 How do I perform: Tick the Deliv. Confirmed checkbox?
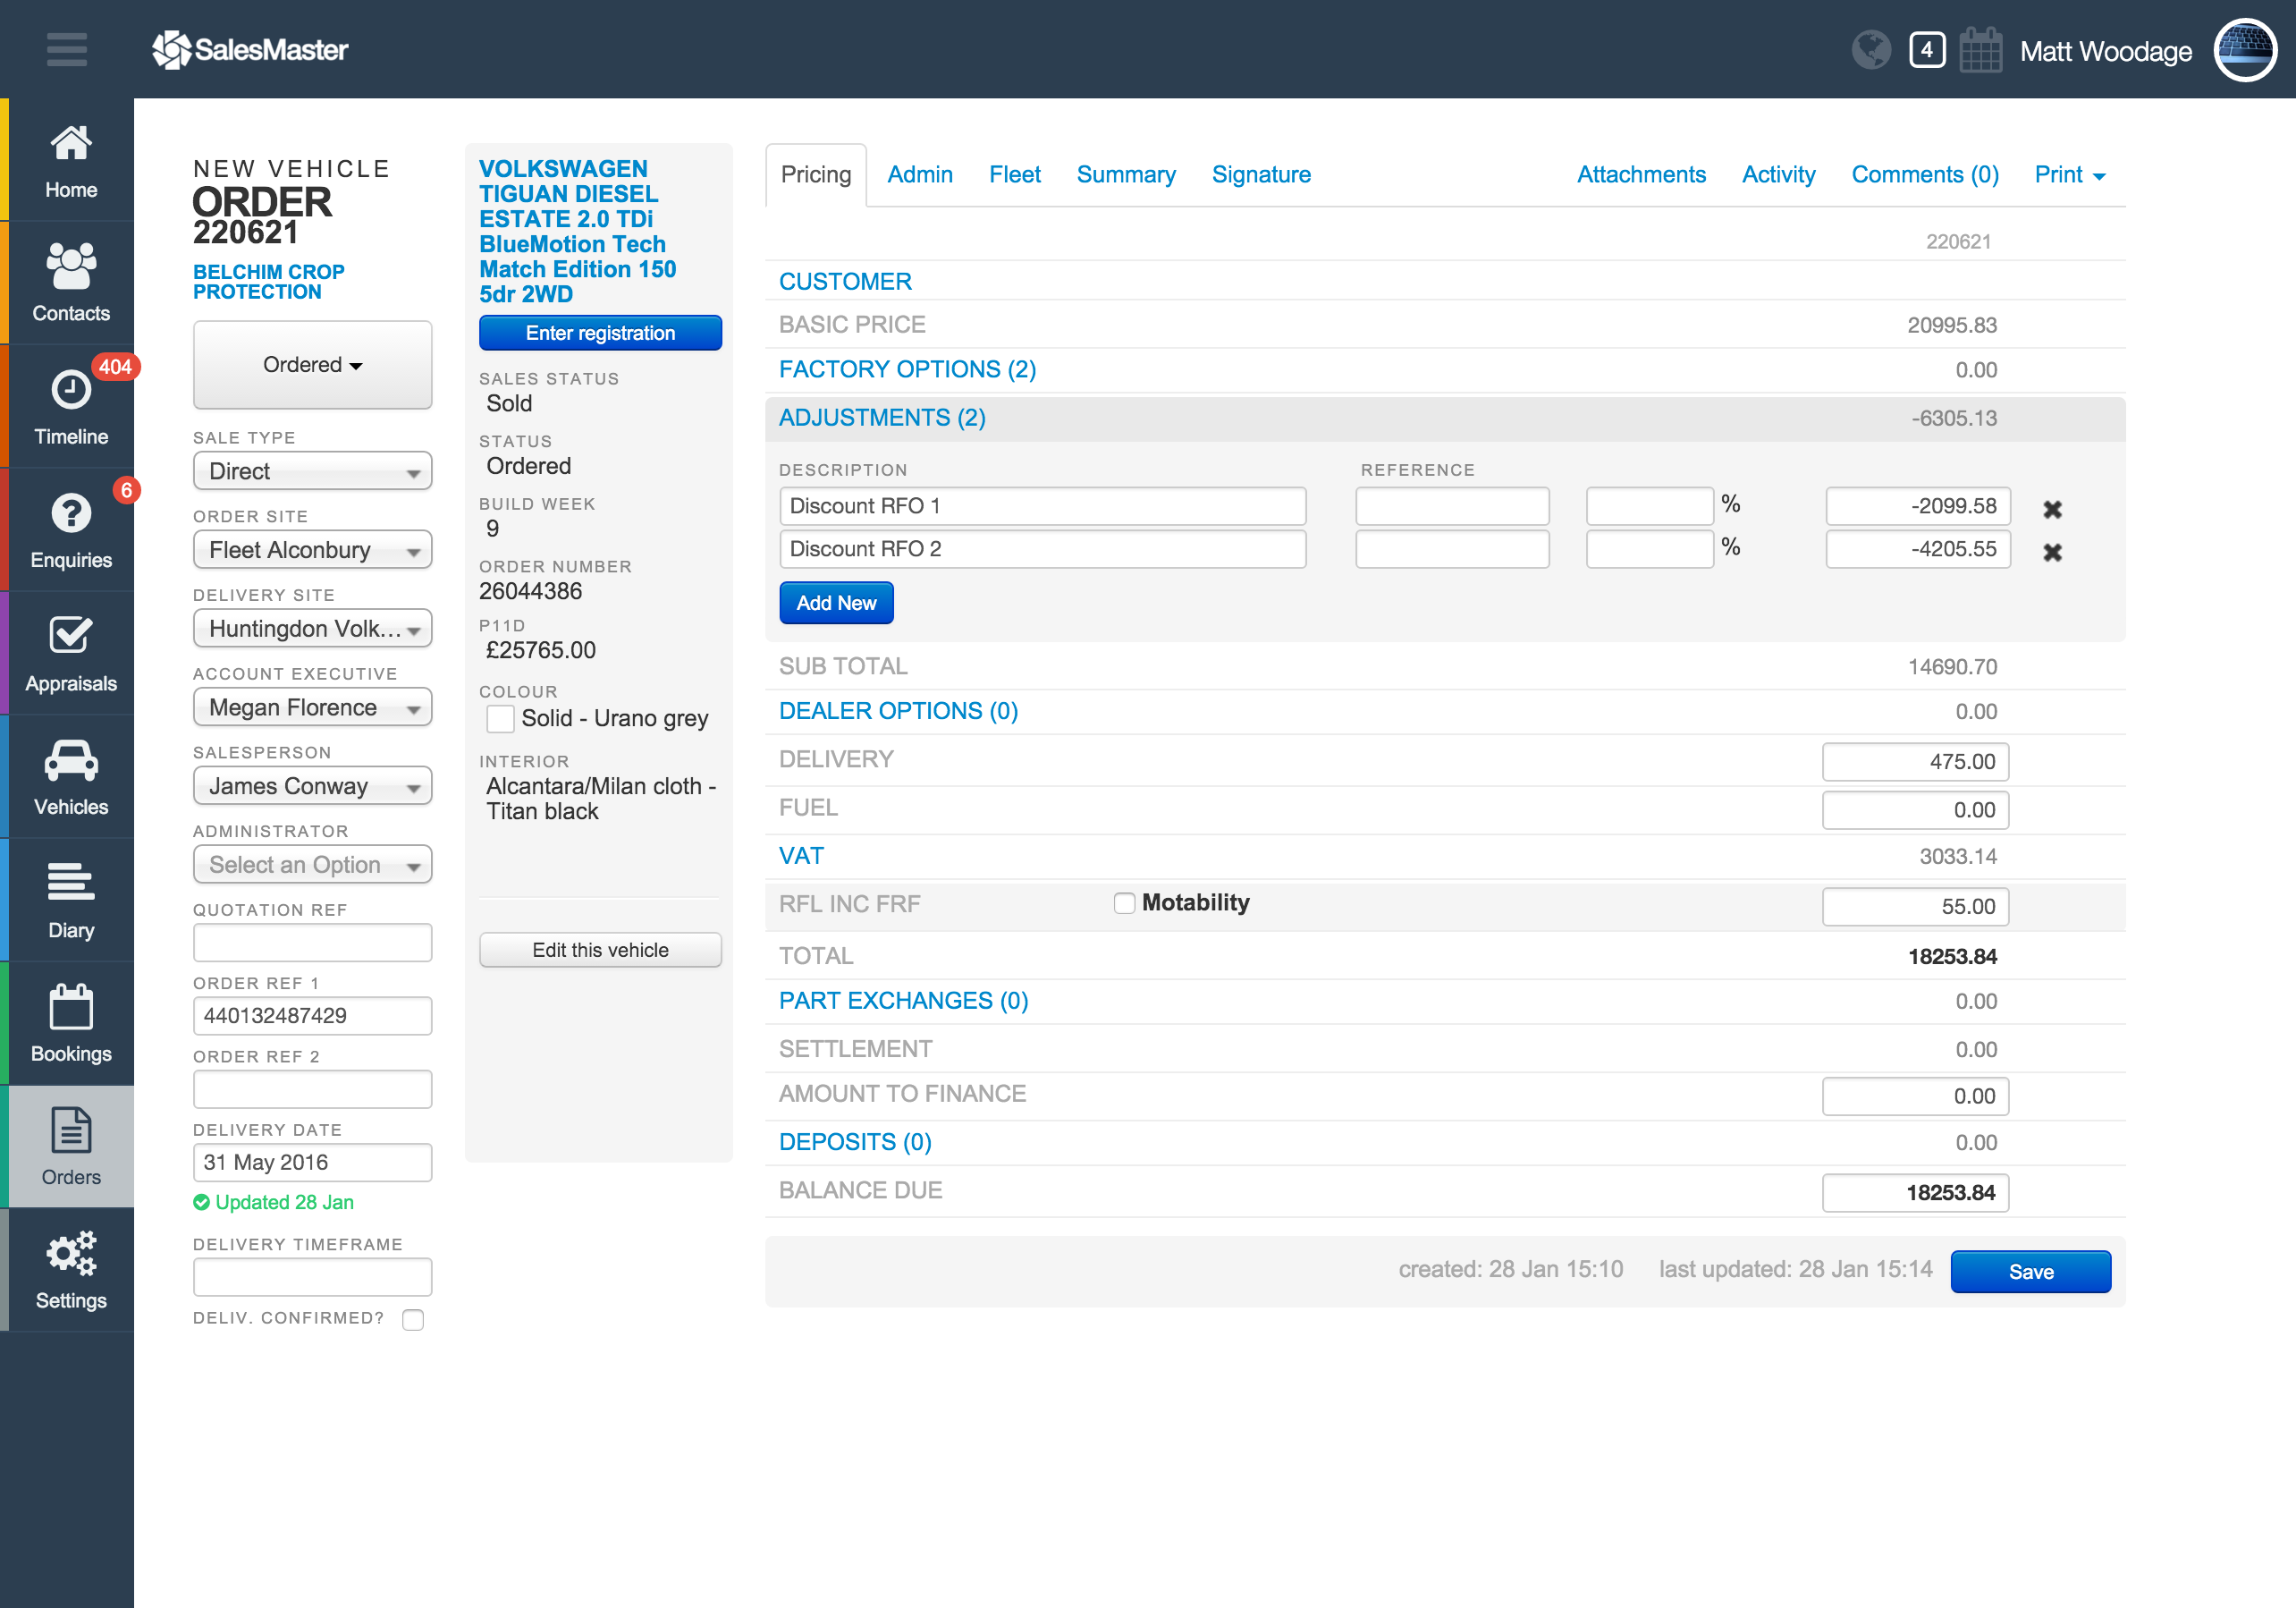click(413, 1319)
